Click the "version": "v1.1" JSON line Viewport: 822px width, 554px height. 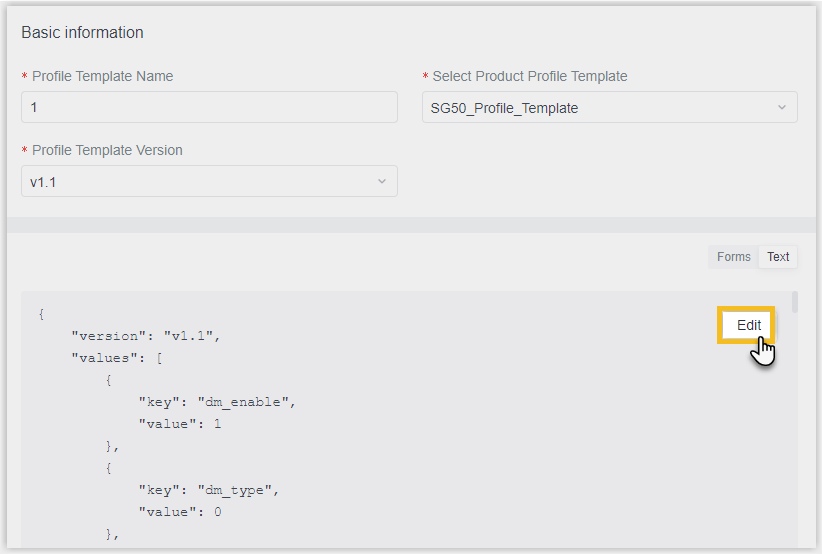[x=146, y=336]
